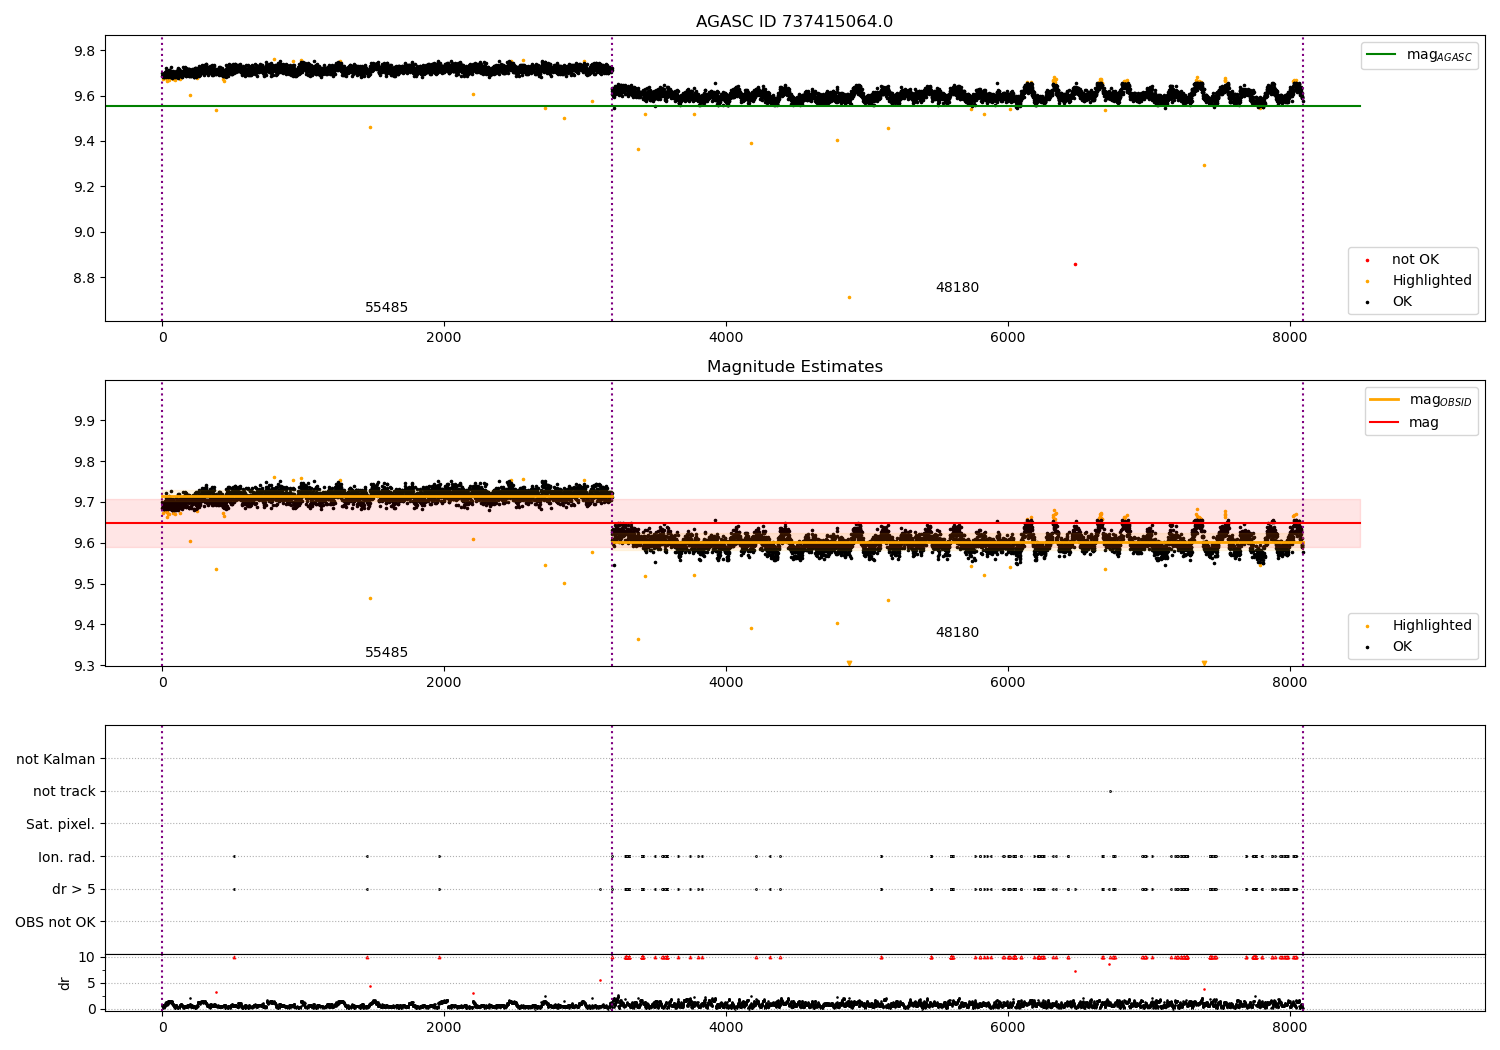Click y-axis tick '8.8' in top plot
This screenshot has width=1500, height=1050.
pyautogui.click(x=84, y=278)
